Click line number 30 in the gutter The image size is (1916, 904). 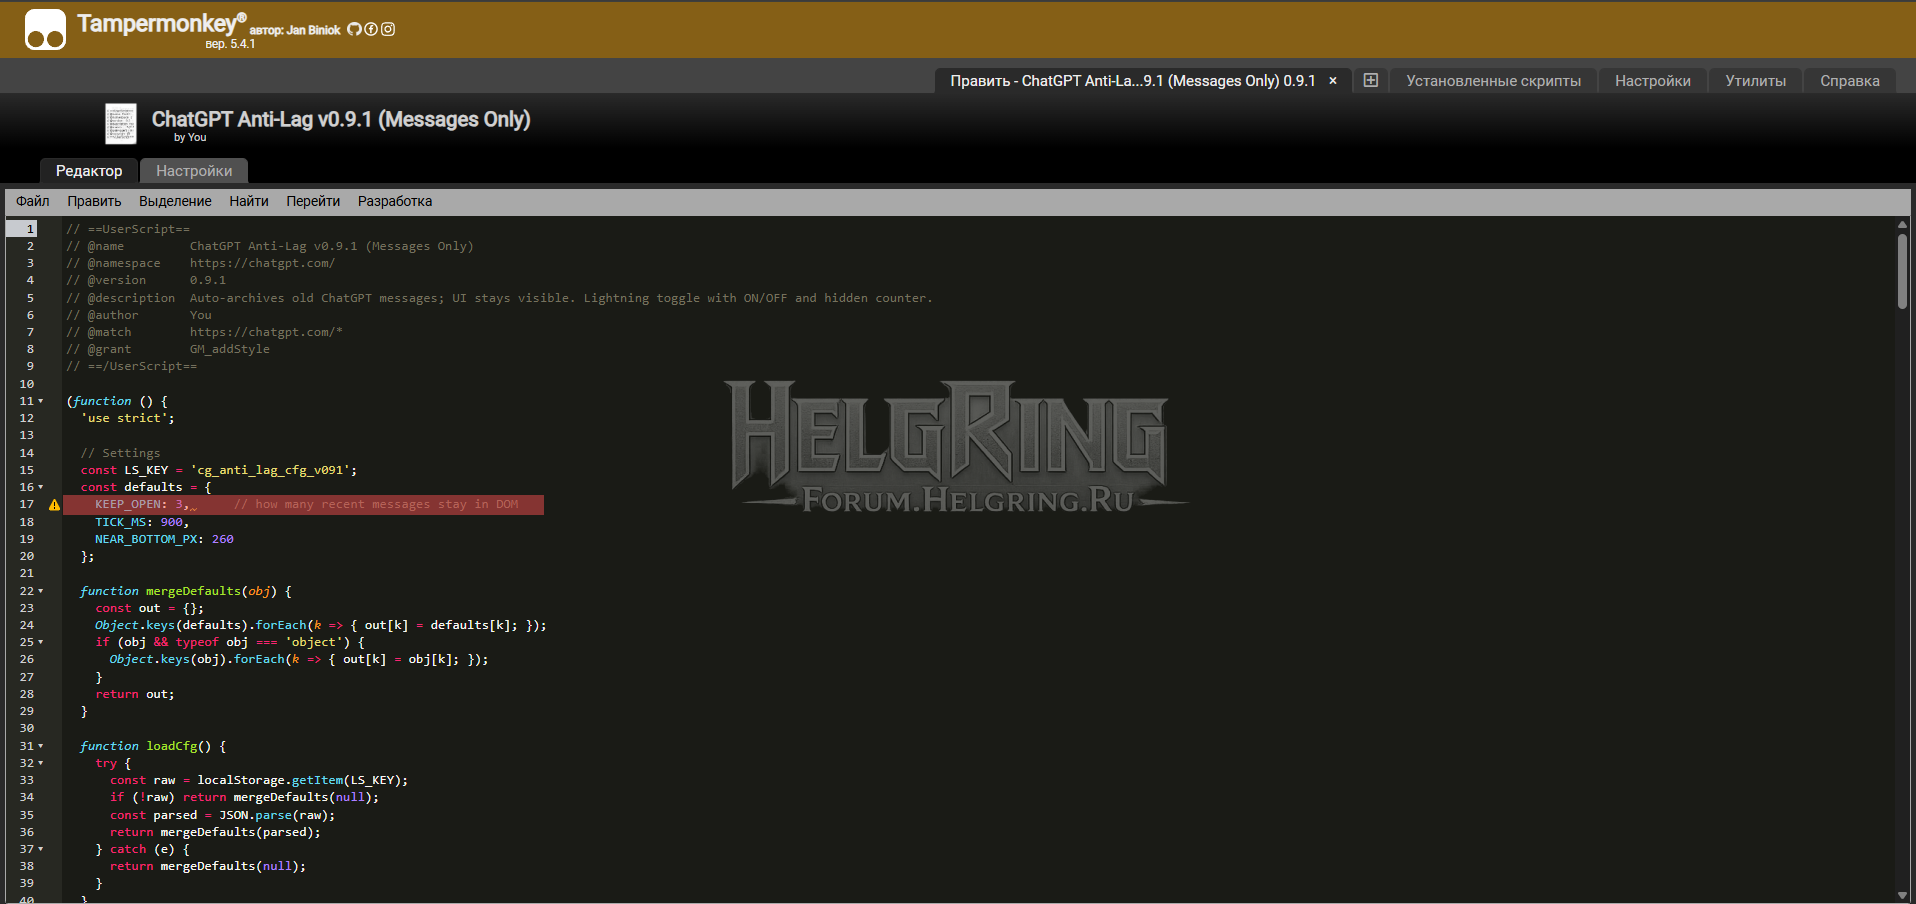pyautogui.click(x=27, y=728)
